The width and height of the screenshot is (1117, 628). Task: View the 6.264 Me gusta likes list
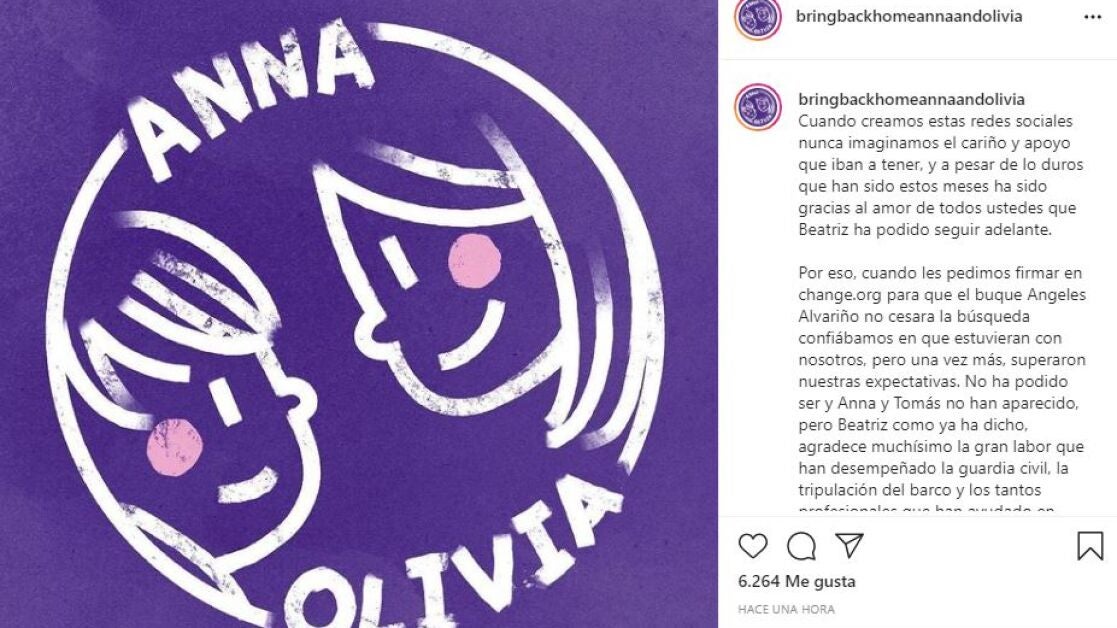click(796, 581)
